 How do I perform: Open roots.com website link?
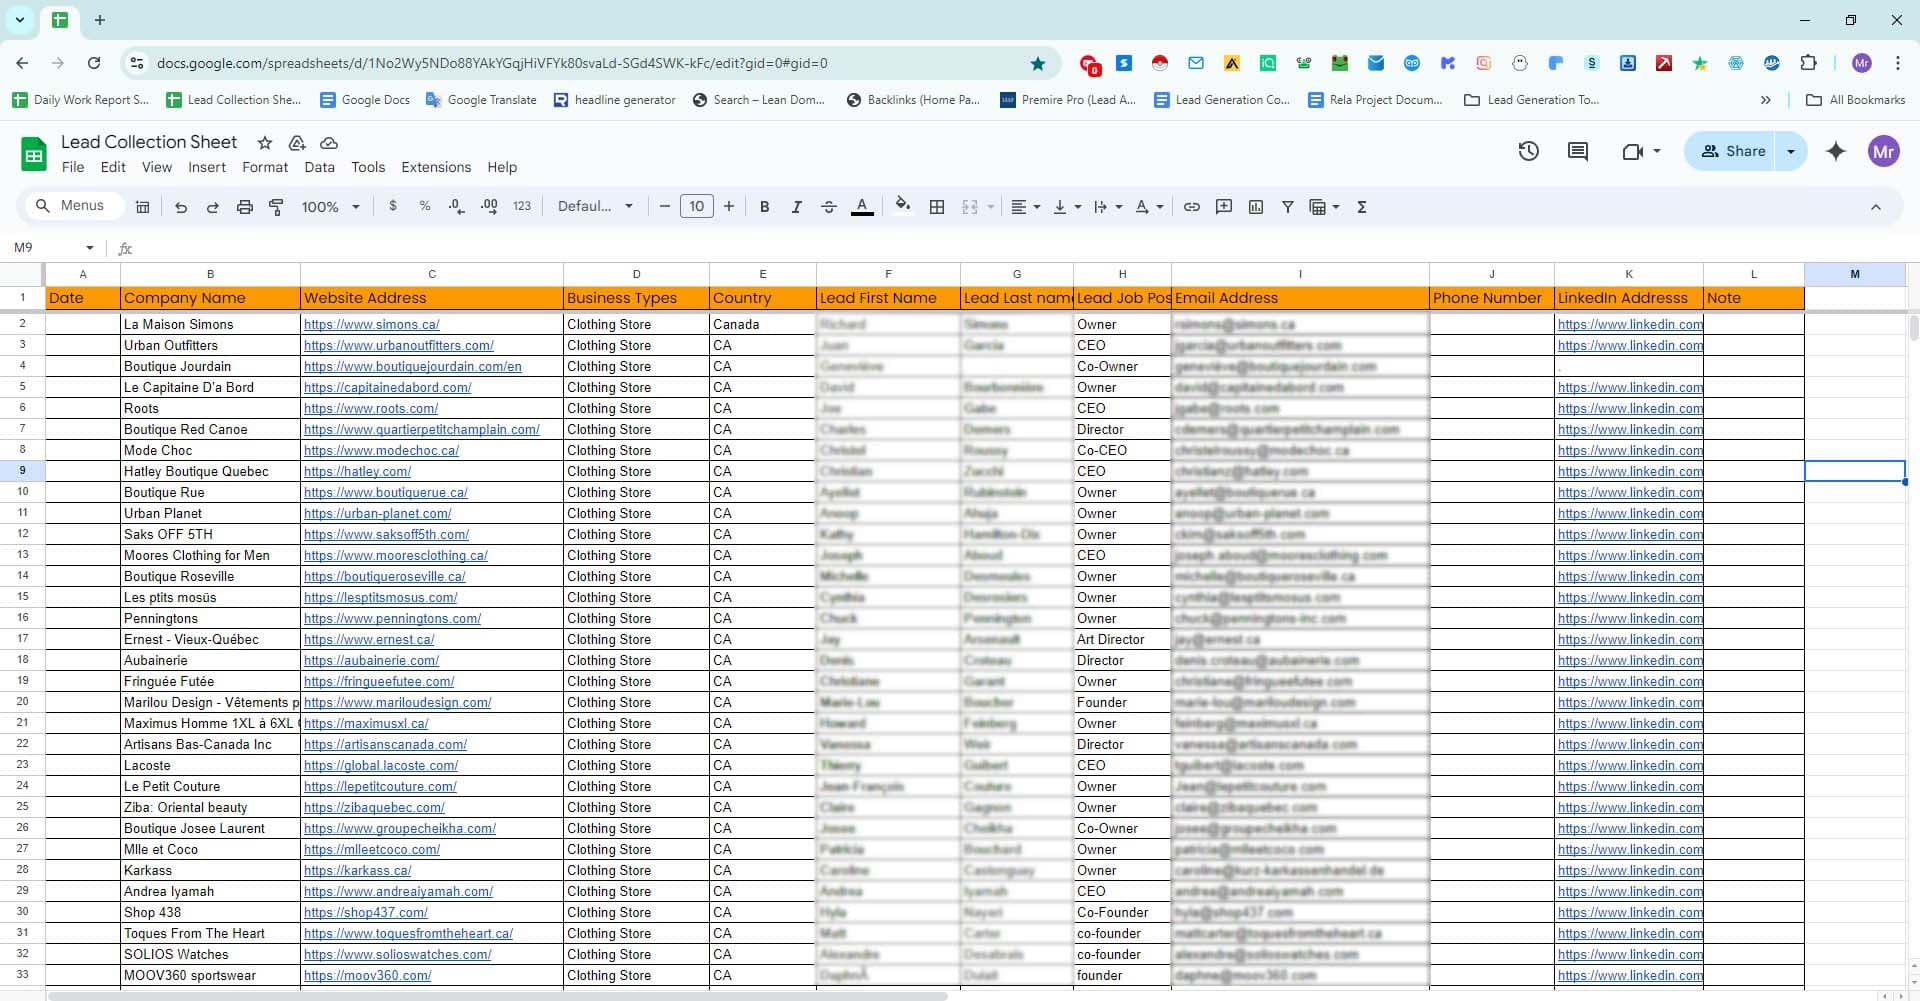tap(371, 408)
